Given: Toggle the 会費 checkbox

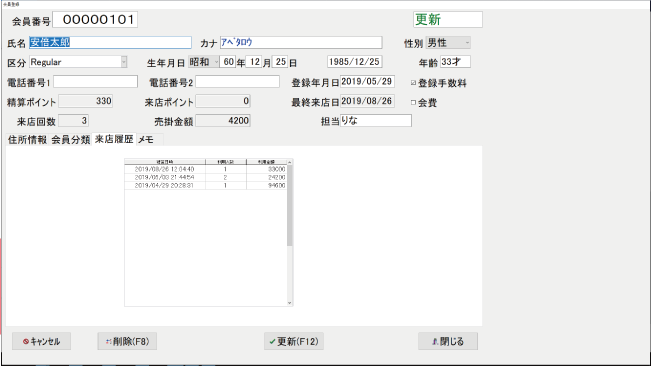Looking at the screenshot, I should 414,102.
